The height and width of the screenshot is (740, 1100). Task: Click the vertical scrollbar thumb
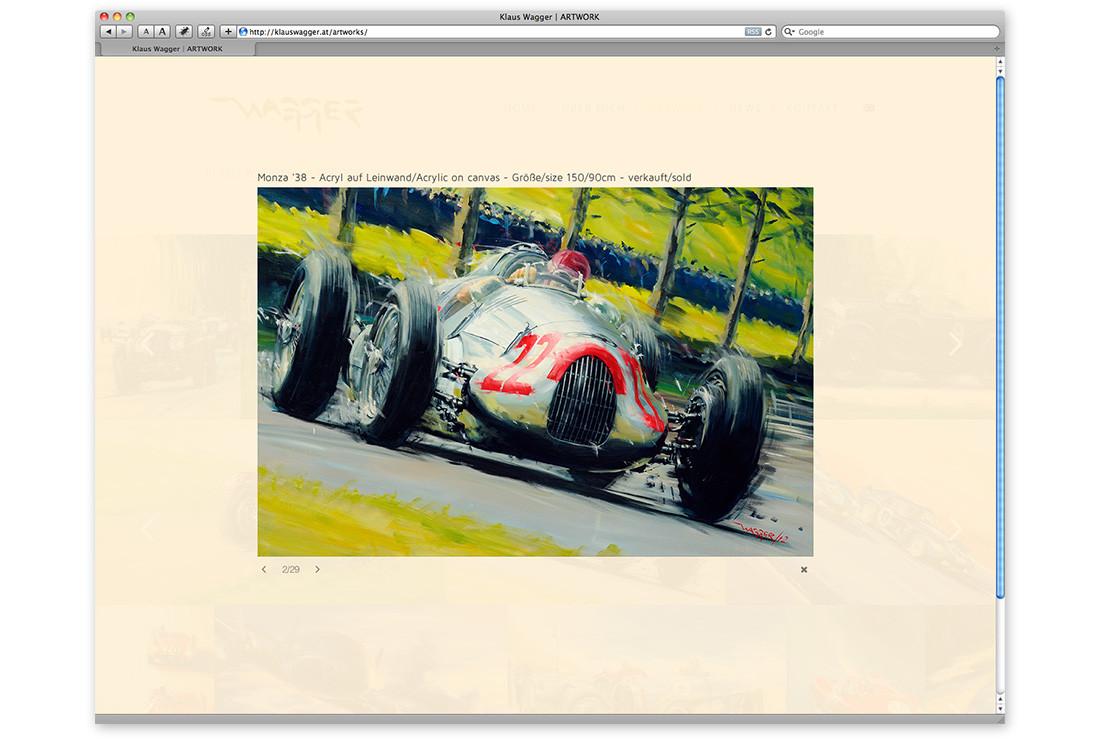[x=1000, y=337]
